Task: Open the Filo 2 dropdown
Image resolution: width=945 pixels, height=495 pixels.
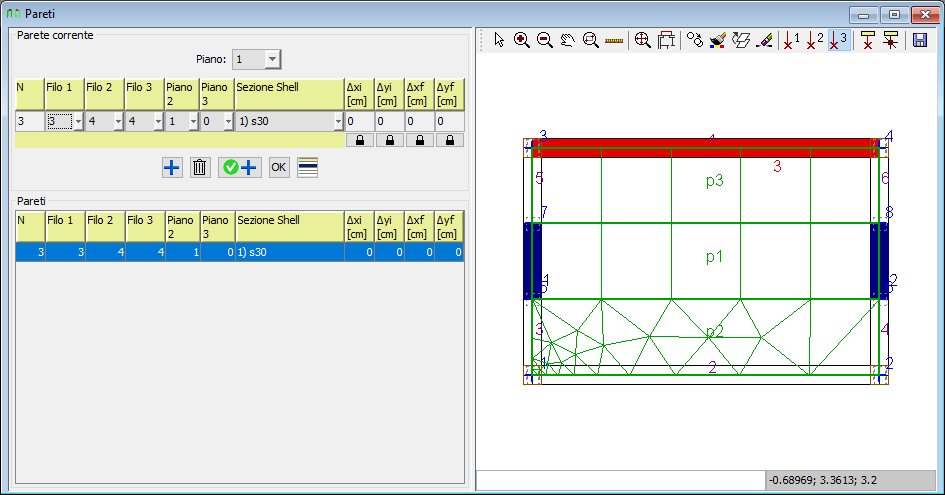Action: [118, 121]
